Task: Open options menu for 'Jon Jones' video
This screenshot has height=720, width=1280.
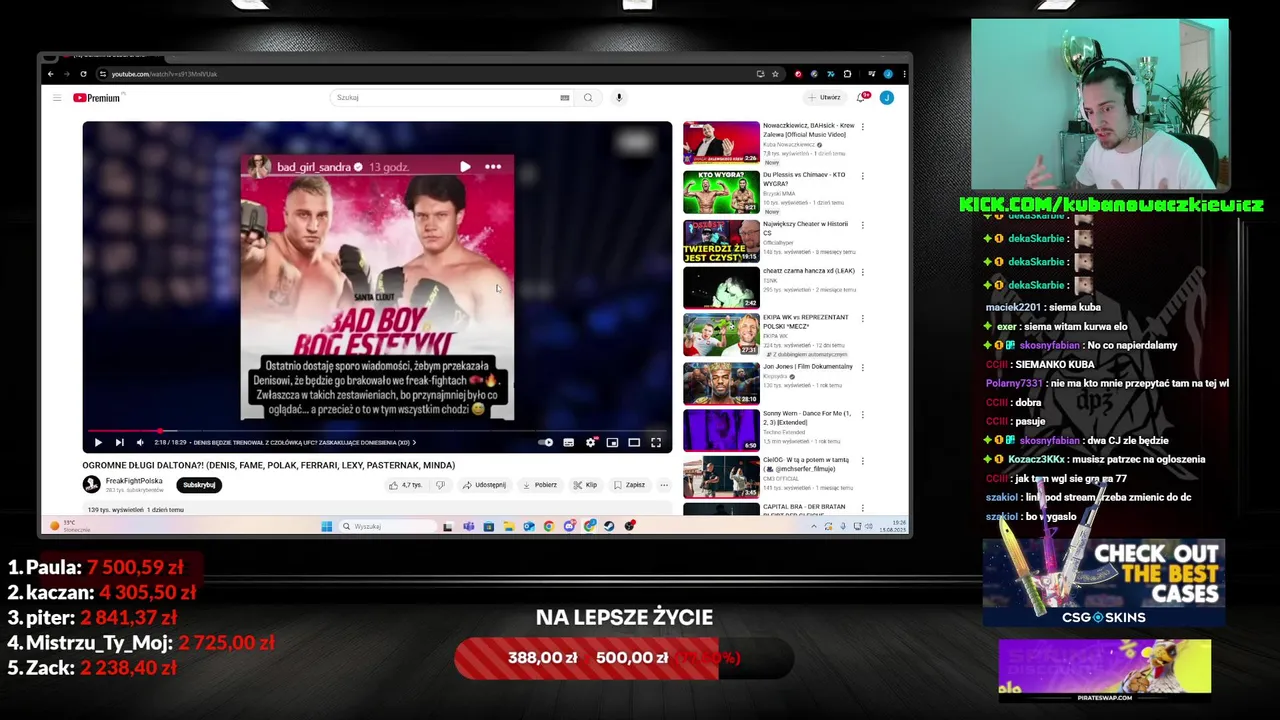Action: pos(863,367)
